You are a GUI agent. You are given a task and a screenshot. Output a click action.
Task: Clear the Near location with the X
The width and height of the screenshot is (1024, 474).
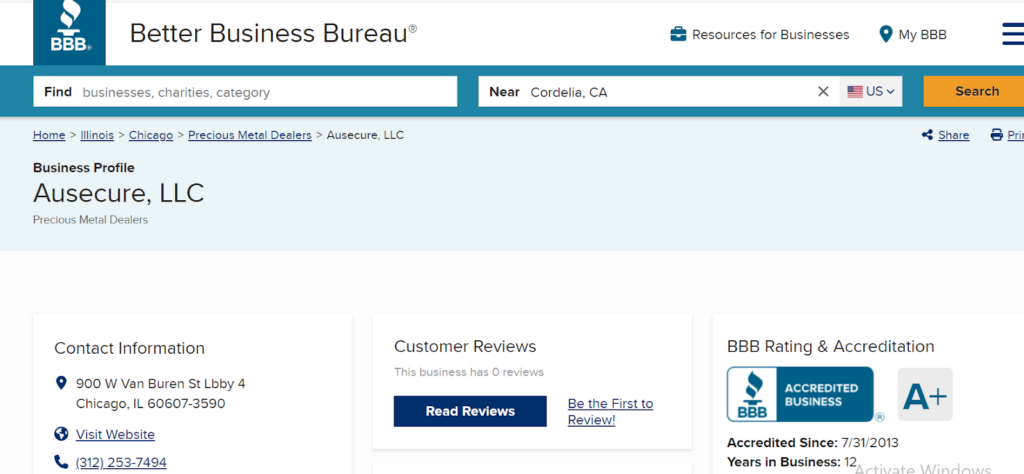(x=823, y=91)
